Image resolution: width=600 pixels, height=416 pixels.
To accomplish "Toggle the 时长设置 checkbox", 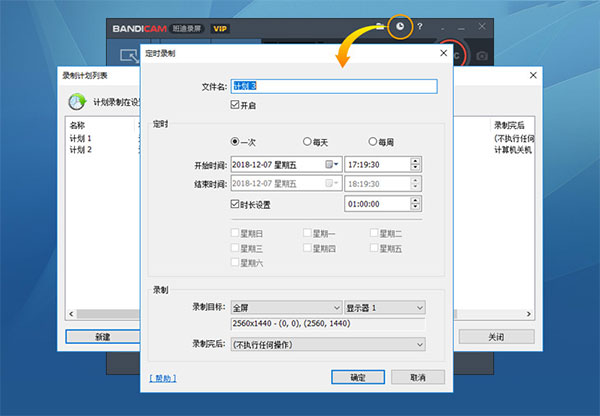I will click(235, 204).
